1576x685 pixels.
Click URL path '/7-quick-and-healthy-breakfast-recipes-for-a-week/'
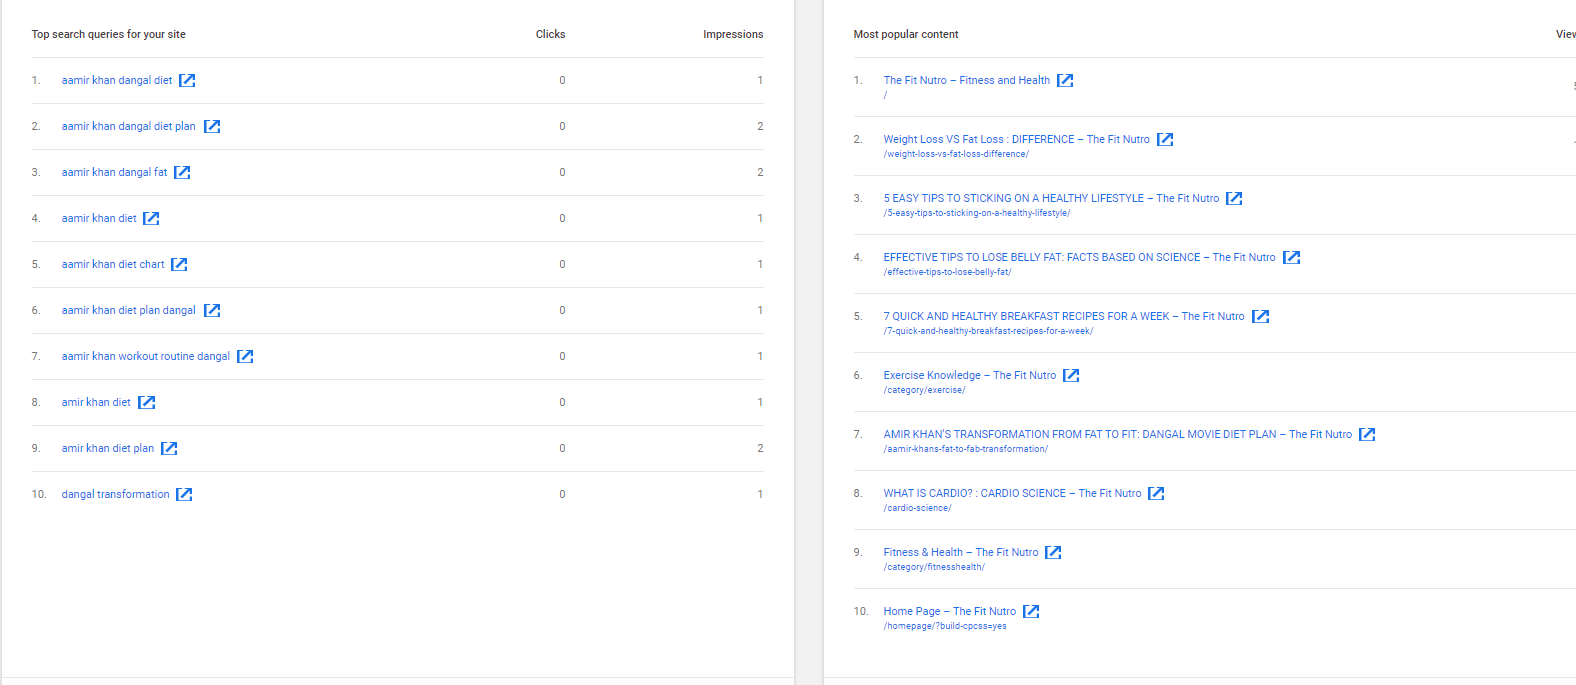(x=988, y=331)
